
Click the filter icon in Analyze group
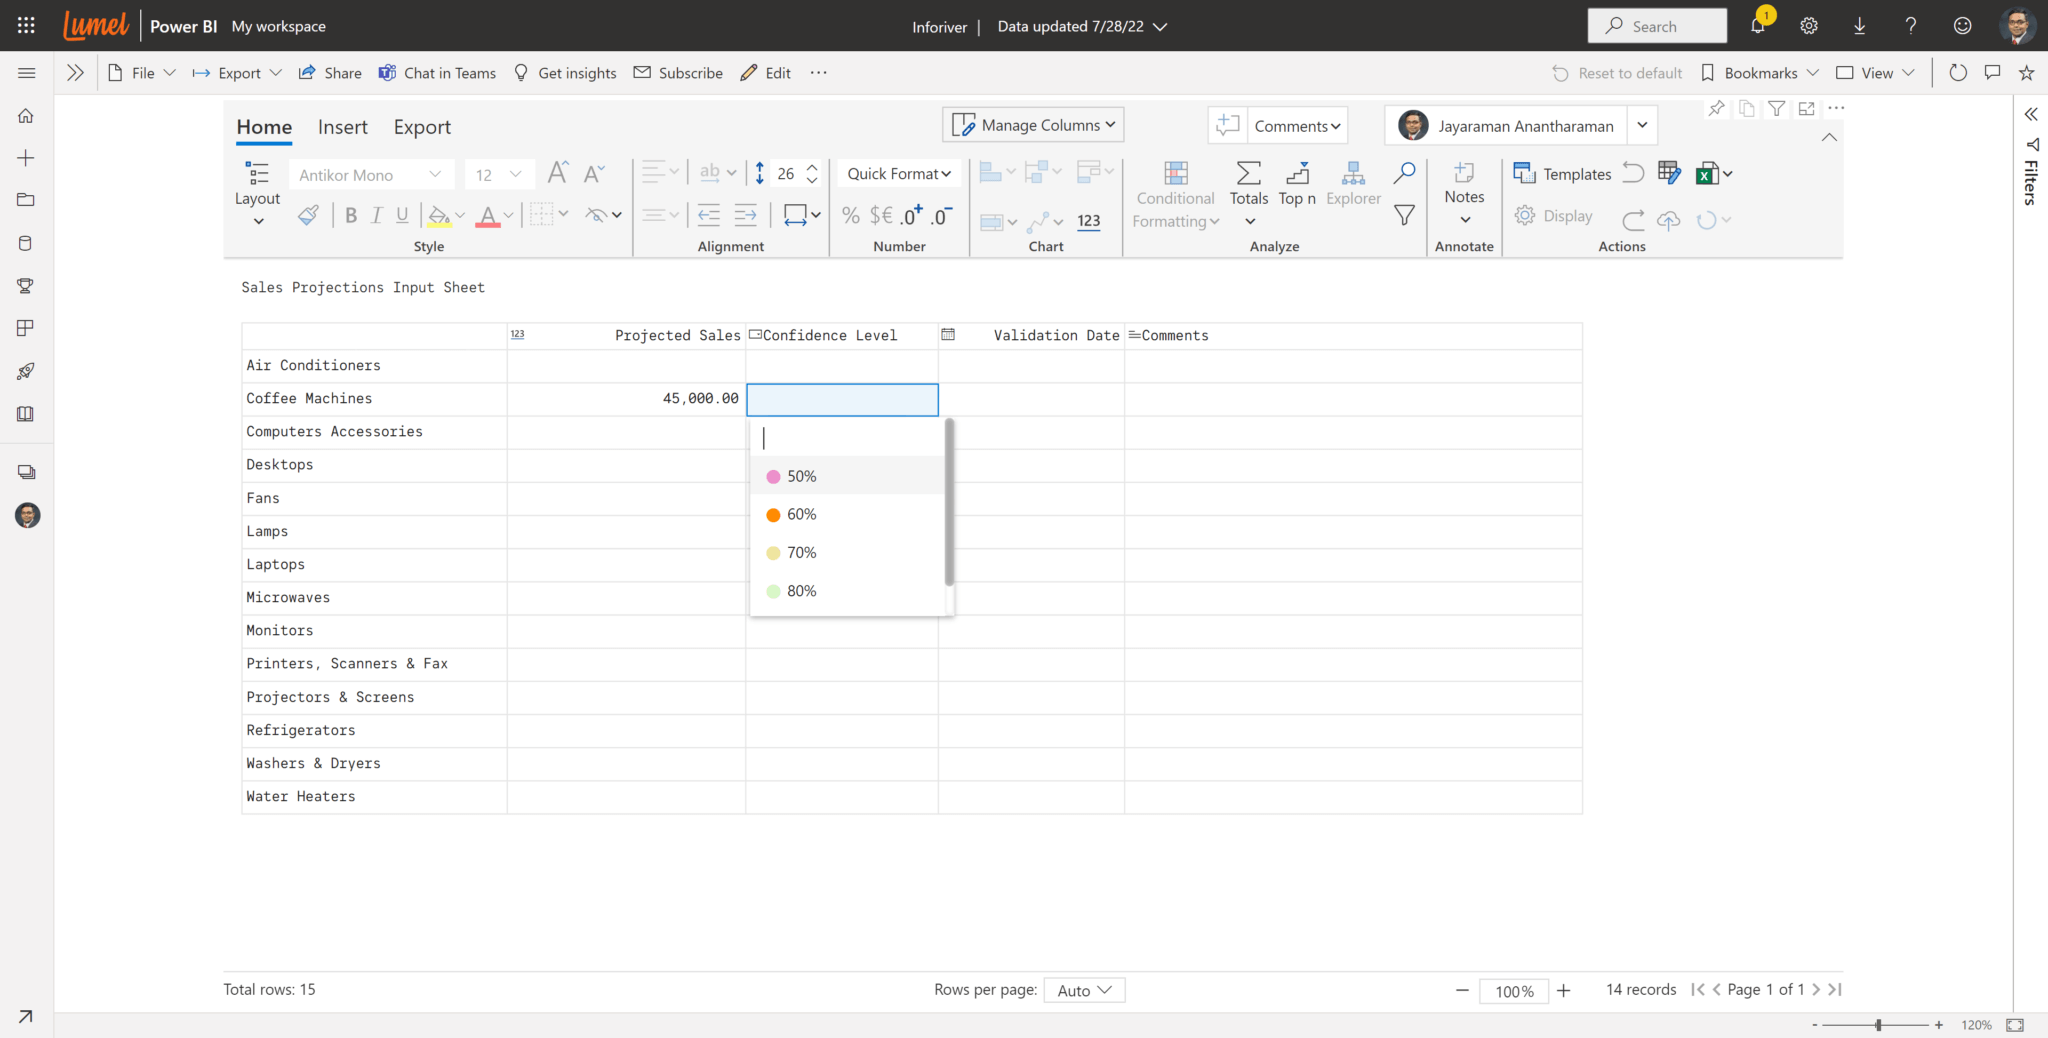(x=1404, y=214)
